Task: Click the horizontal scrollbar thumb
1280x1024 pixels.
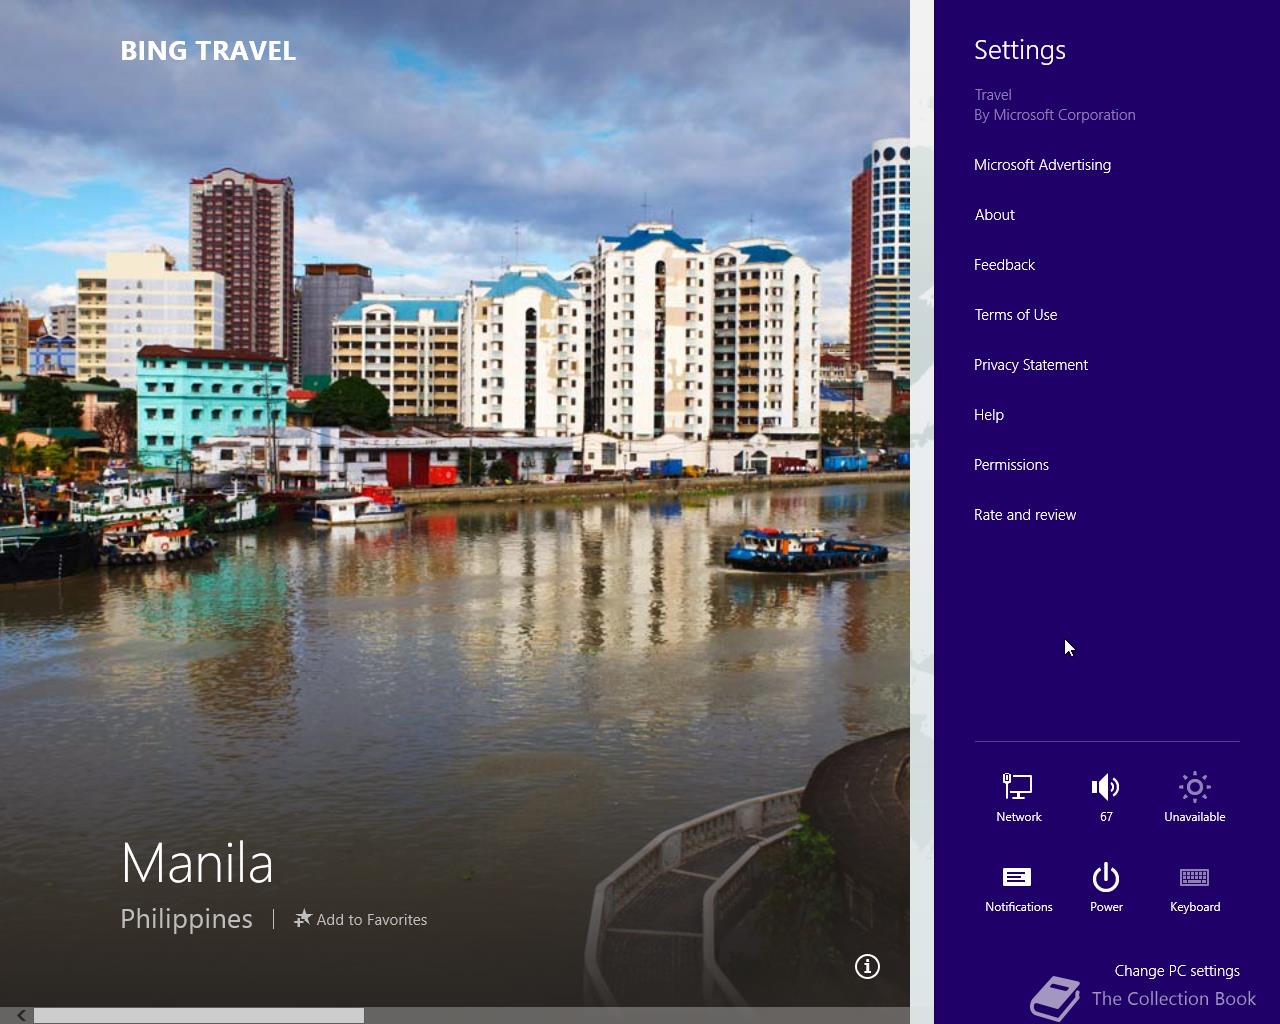Action: 199,1015
